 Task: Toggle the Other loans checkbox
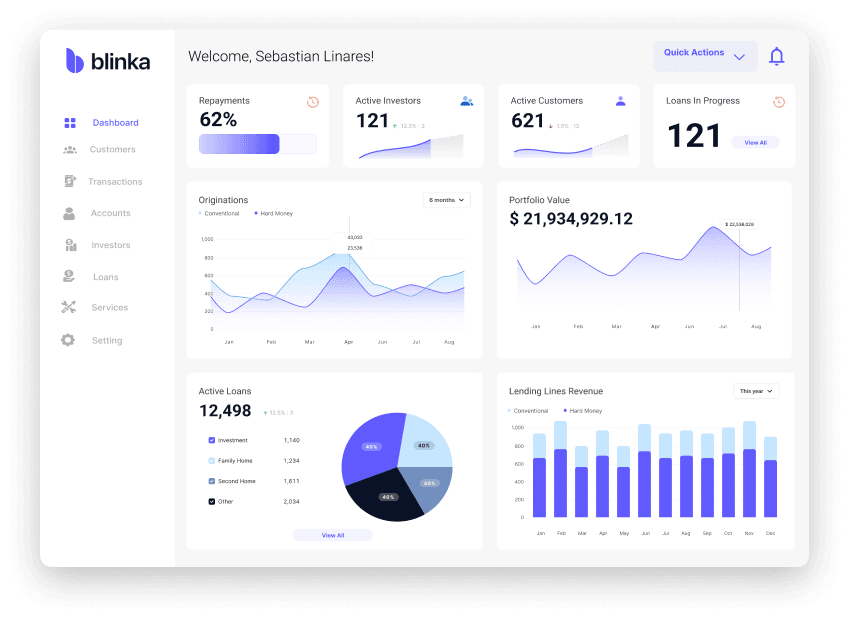click(x=211, y=501)
